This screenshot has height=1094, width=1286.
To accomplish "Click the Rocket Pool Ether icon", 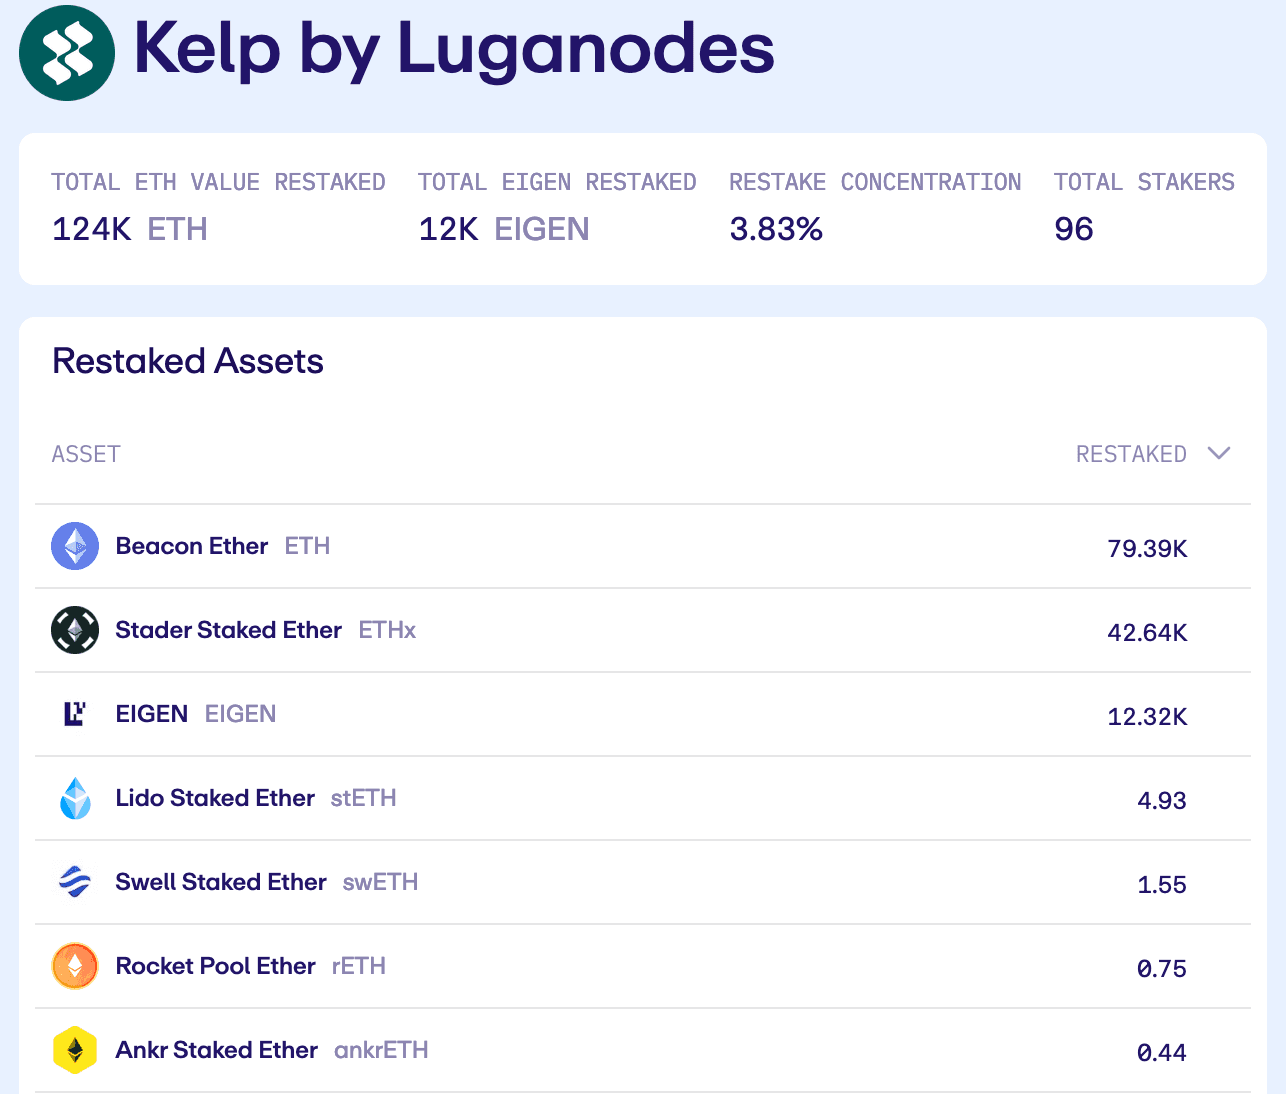I will (x=75, y=966).
